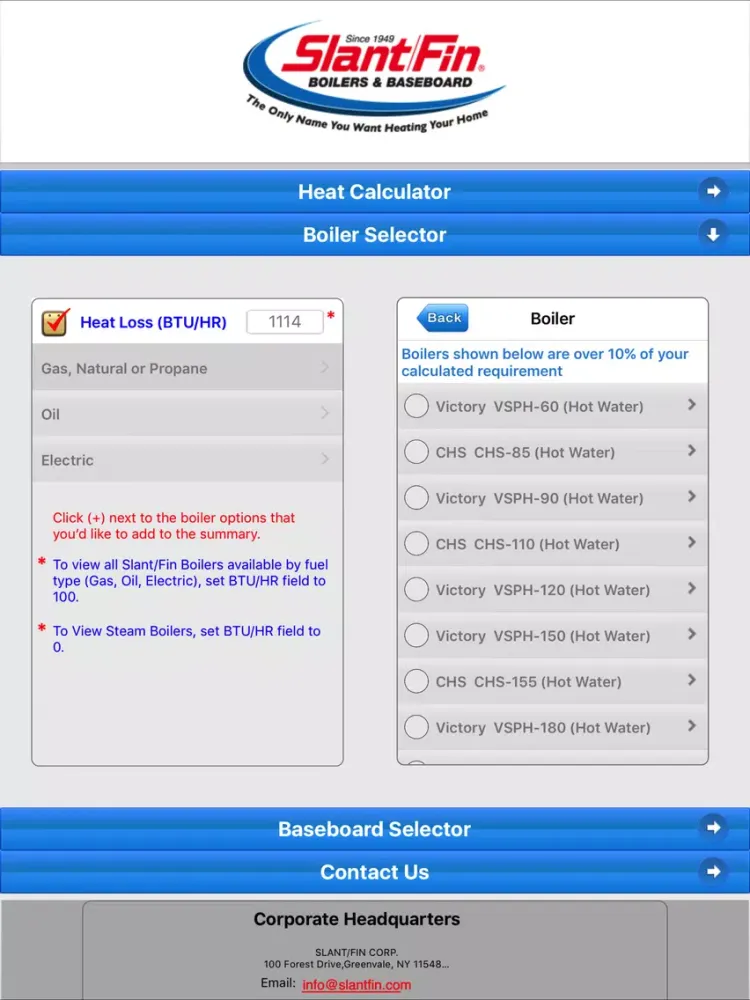Click the Heat Loss checkmark notepad icon

pos(55,322)
